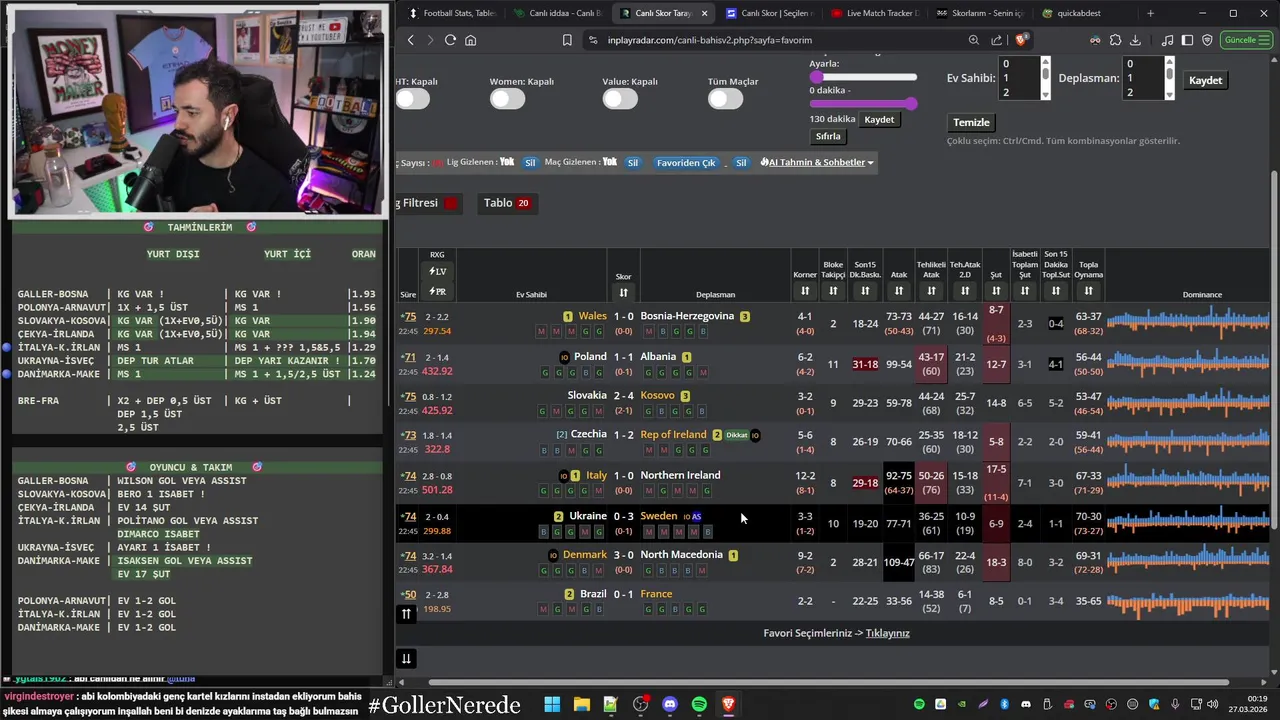Open Discord from the taskbar
The height and width of the screenshot is (720, 1280).
point(670,704)
